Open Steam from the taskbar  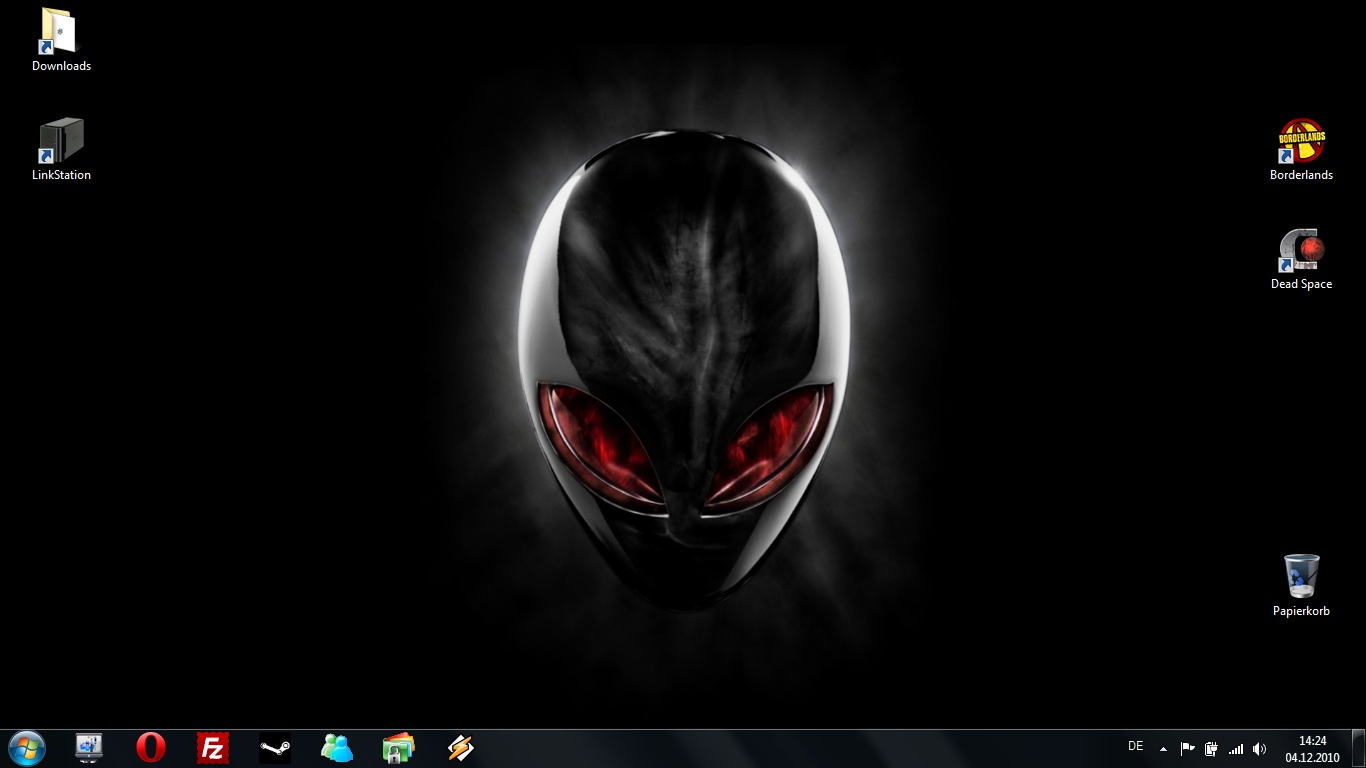[x=275, y=747]
